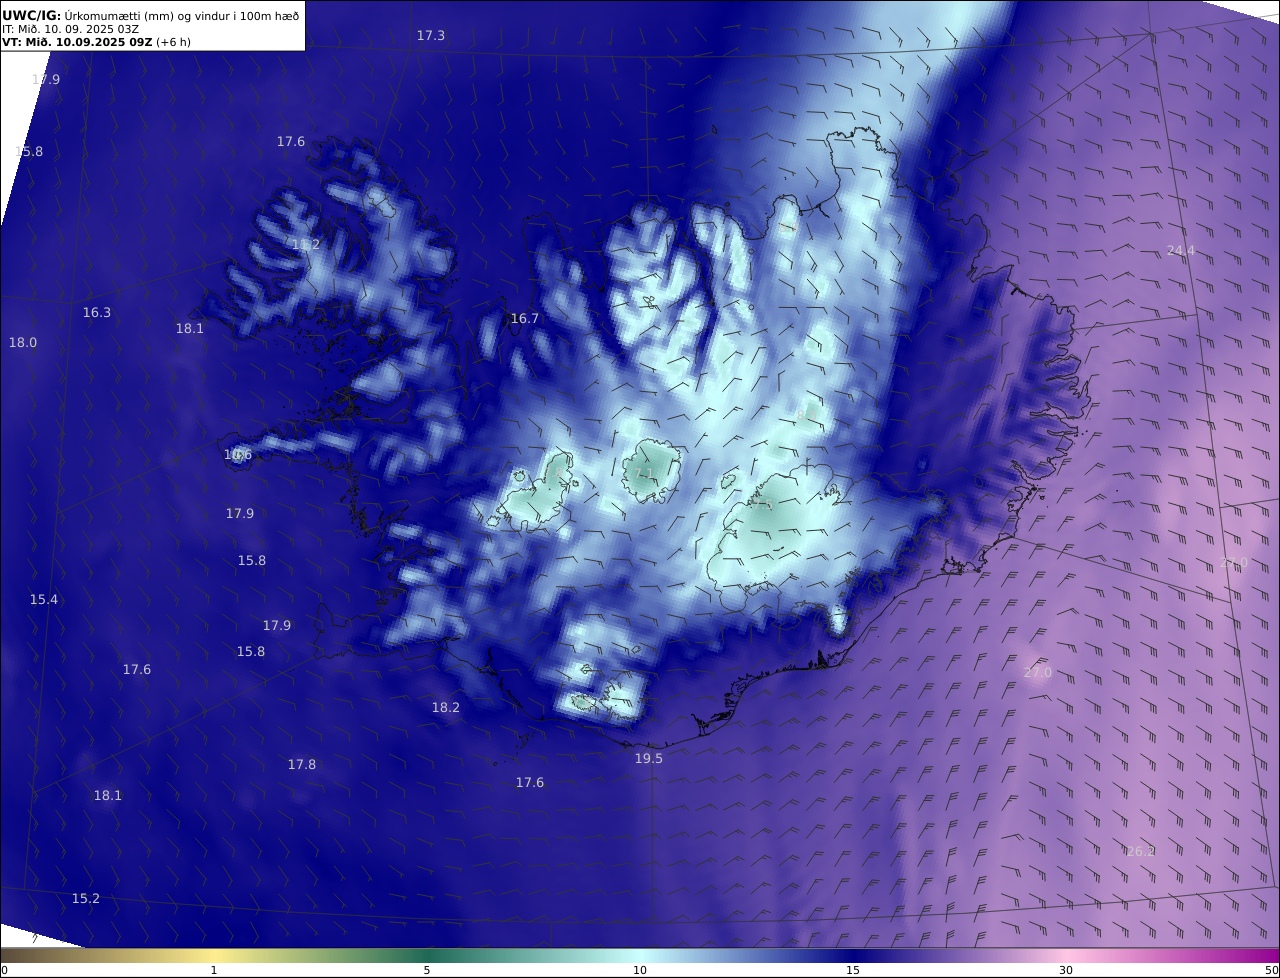Click colorbar tick label 50
The width and height of the screenshot is (1280, 978).
(1272, 970)
